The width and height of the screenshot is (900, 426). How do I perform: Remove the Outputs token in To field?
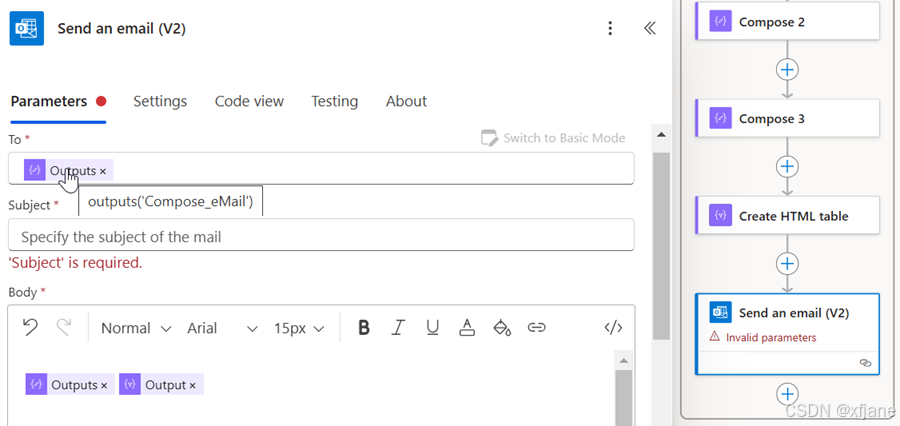point(103,171)
